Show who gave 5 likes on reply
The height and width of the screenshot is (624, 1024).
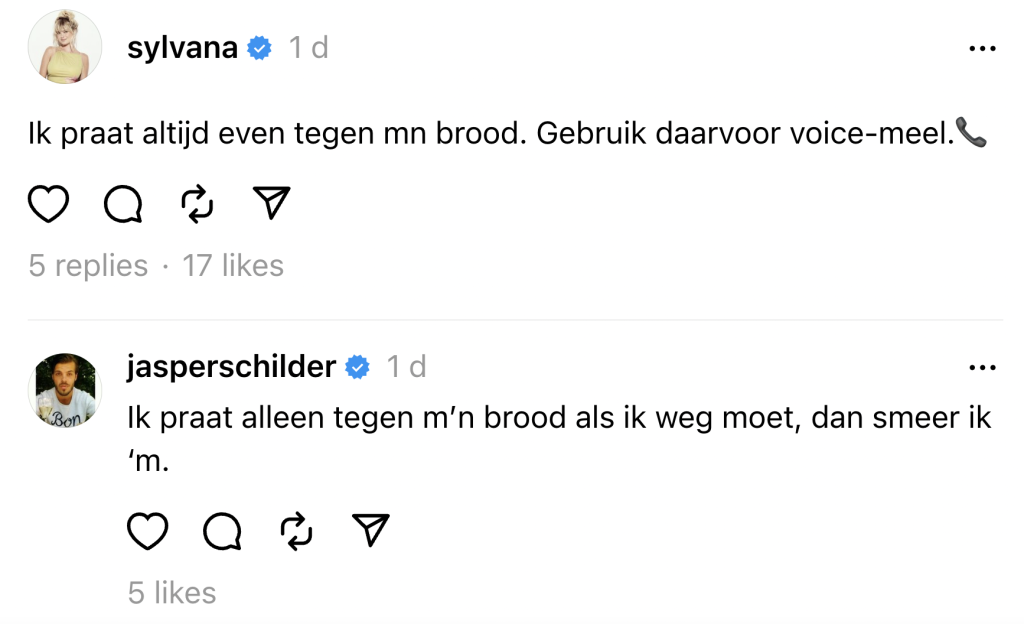(x=172, y=593)
